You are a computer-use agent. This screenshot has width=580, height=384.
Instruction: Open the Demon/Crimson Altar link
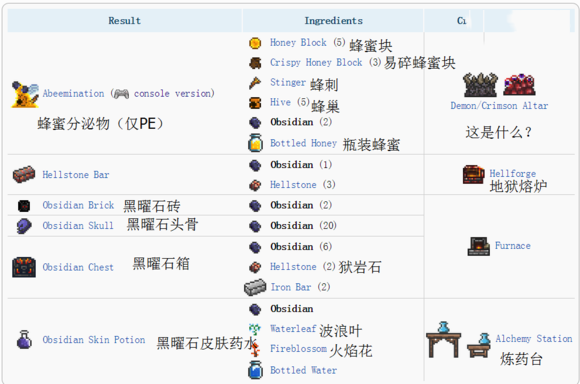(x=499, y=106)
